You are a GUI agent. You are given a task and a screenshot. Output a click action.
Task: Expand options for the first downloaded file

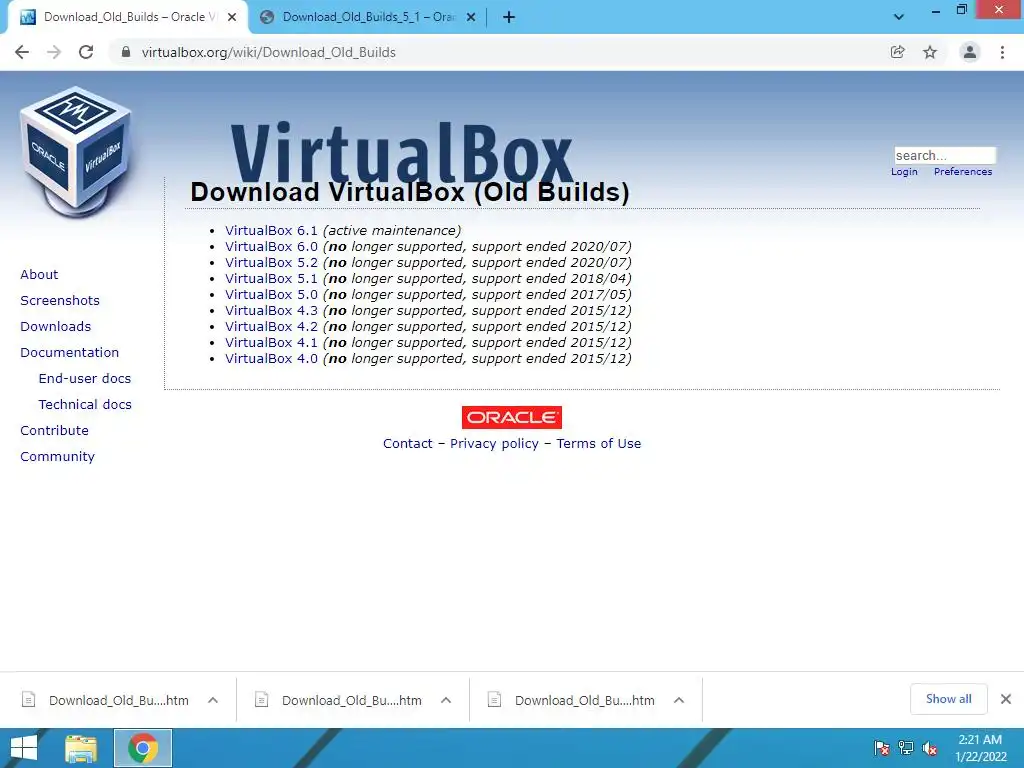213,700
